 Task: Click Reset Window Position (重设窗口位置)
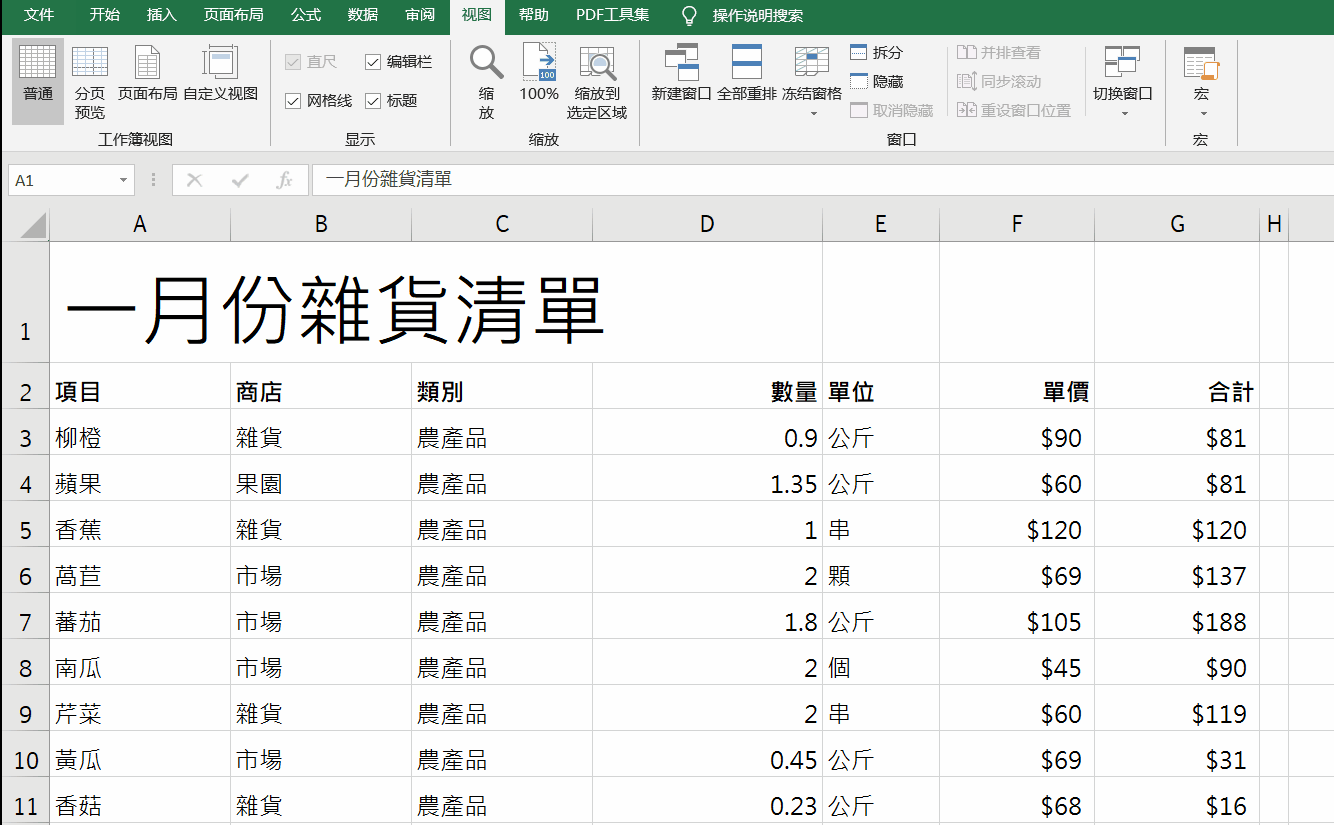tap(1013, 110)
